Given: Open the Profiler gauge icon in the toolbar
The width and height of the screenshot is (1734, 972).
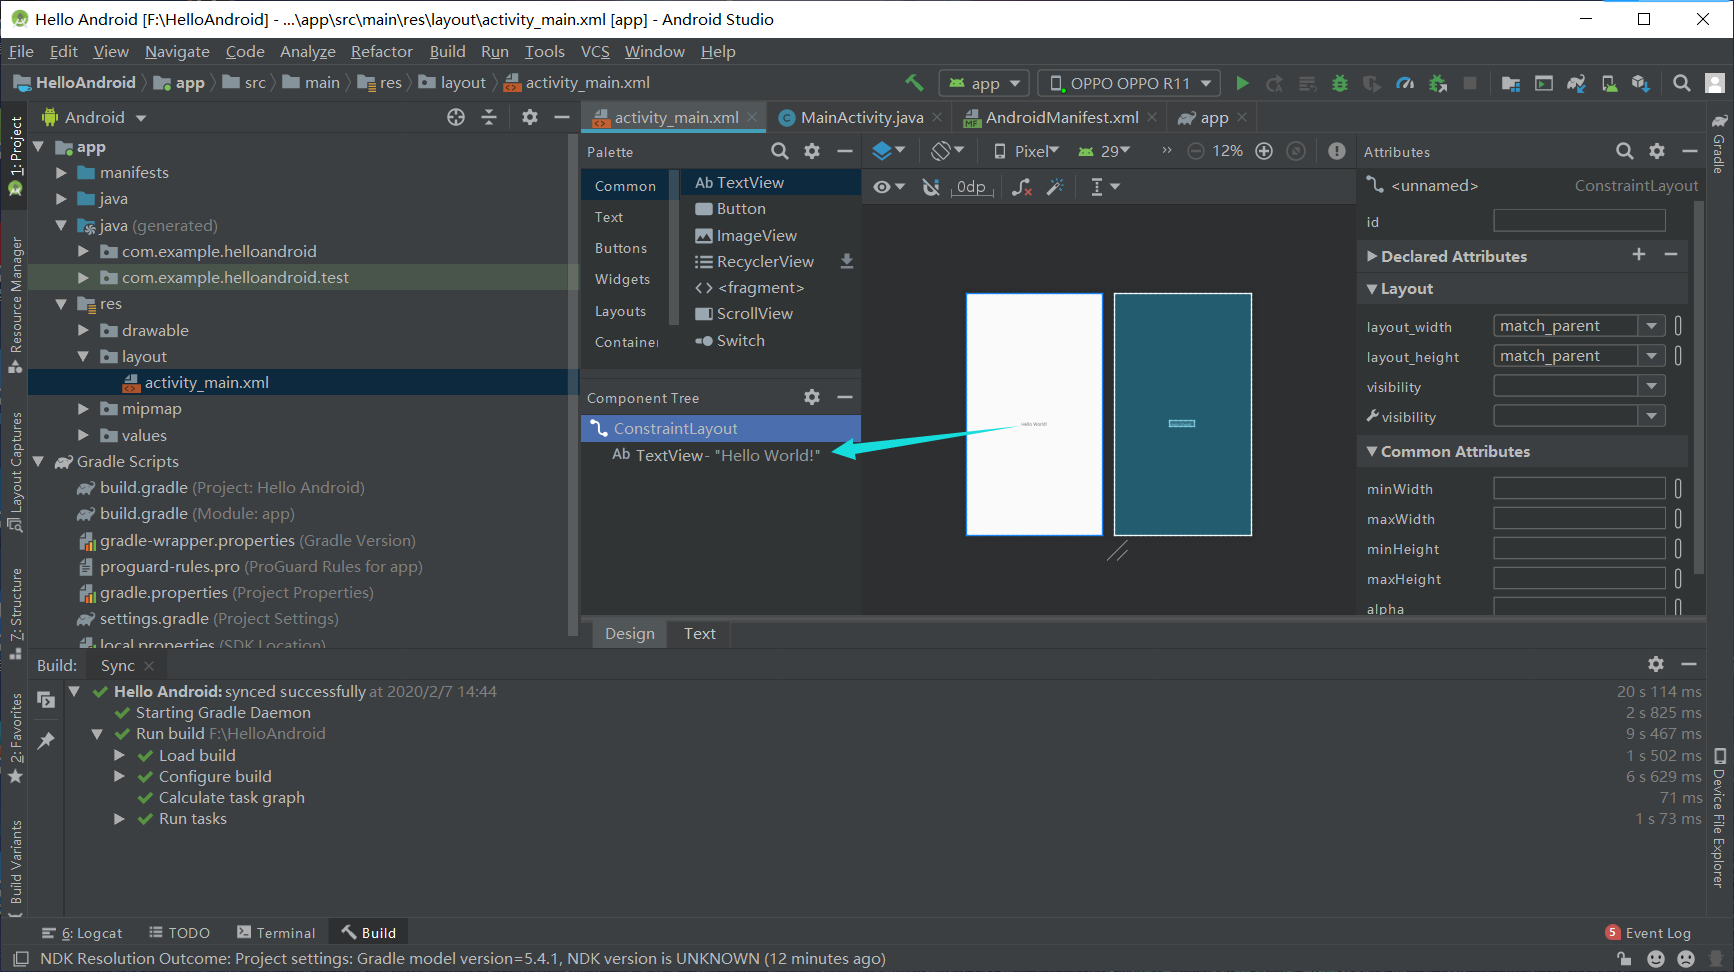Looking at the screenshot, I should click(1405, 83).
